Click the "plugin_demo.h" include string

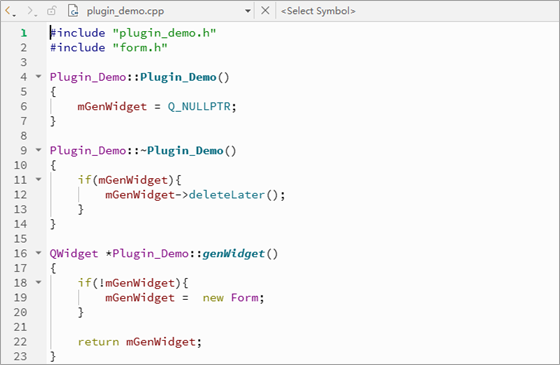164,33
